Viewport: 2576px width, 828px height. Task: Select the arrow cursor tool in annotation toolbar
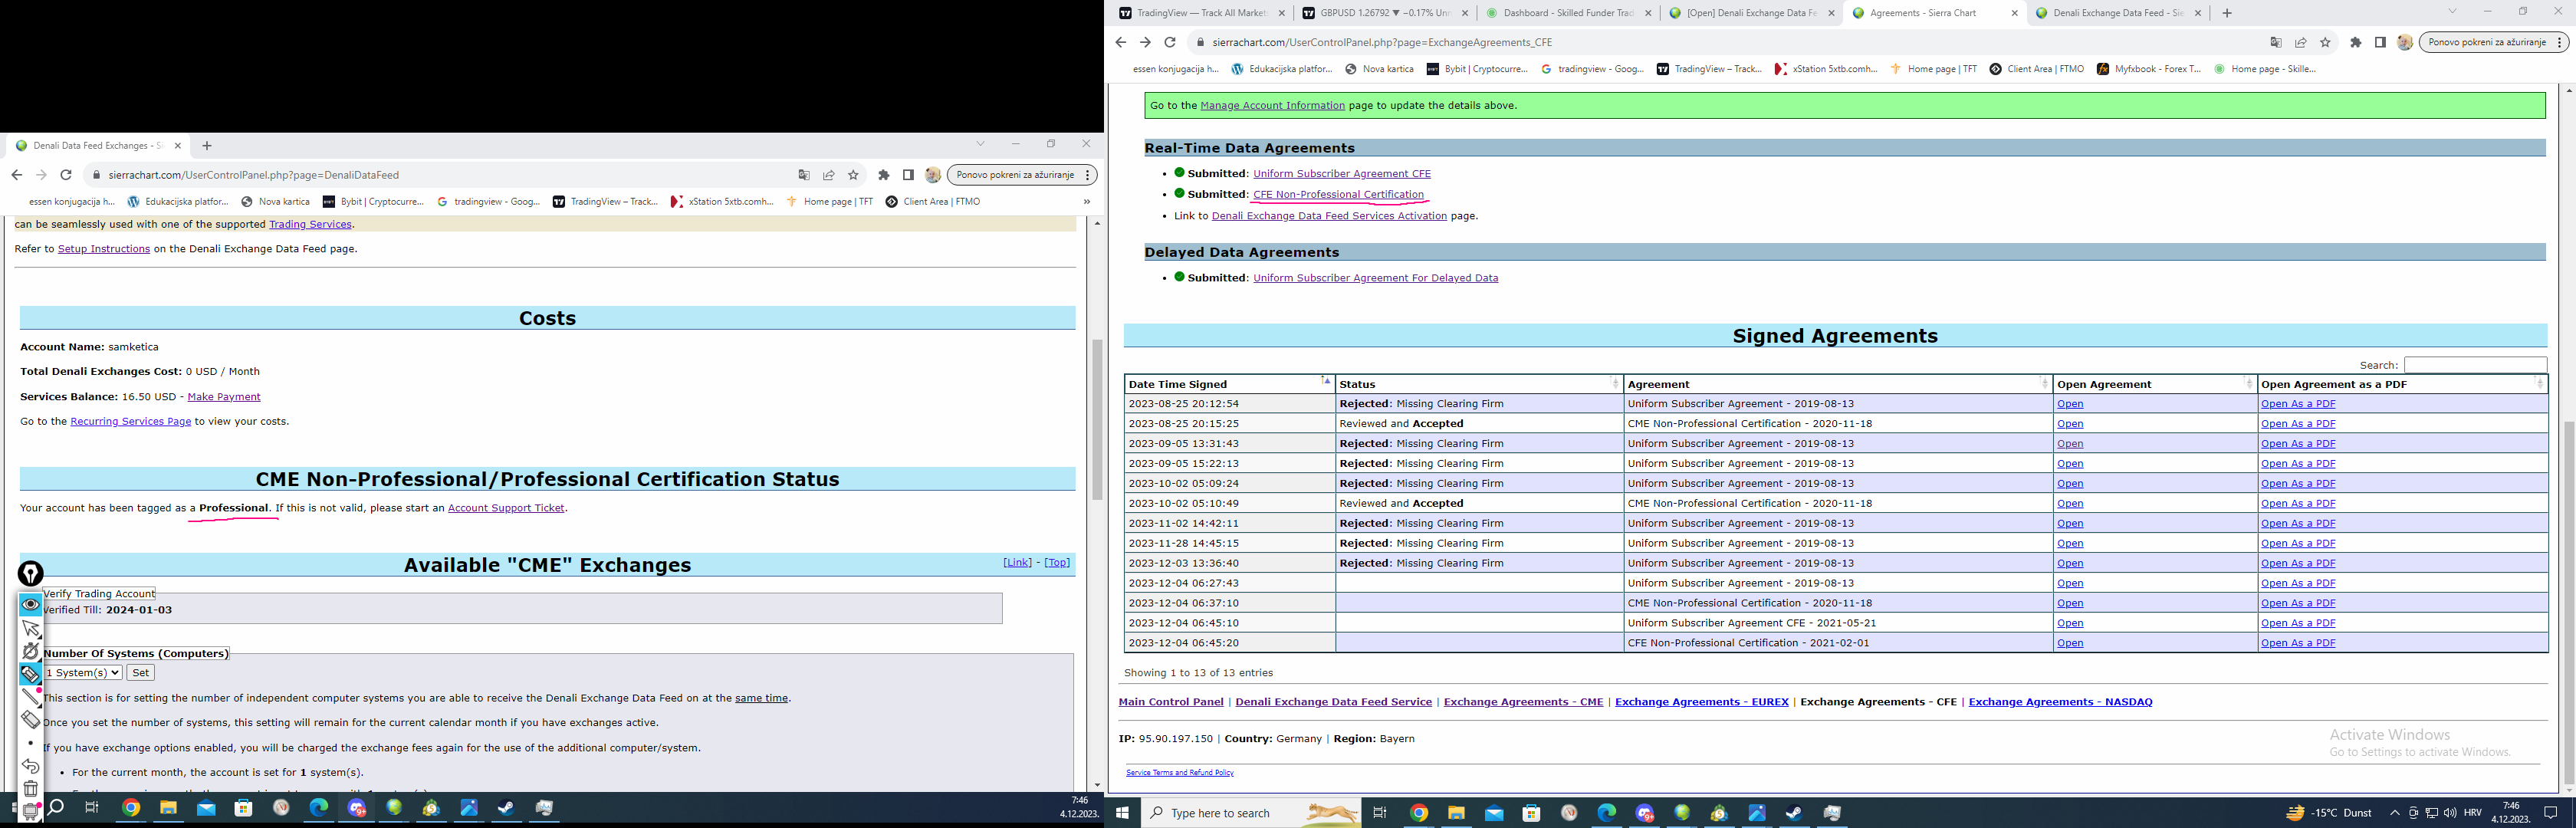(31, 628)
